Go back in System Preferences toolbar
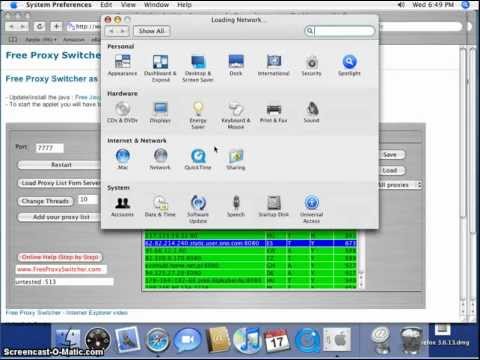 click(111, 31)
